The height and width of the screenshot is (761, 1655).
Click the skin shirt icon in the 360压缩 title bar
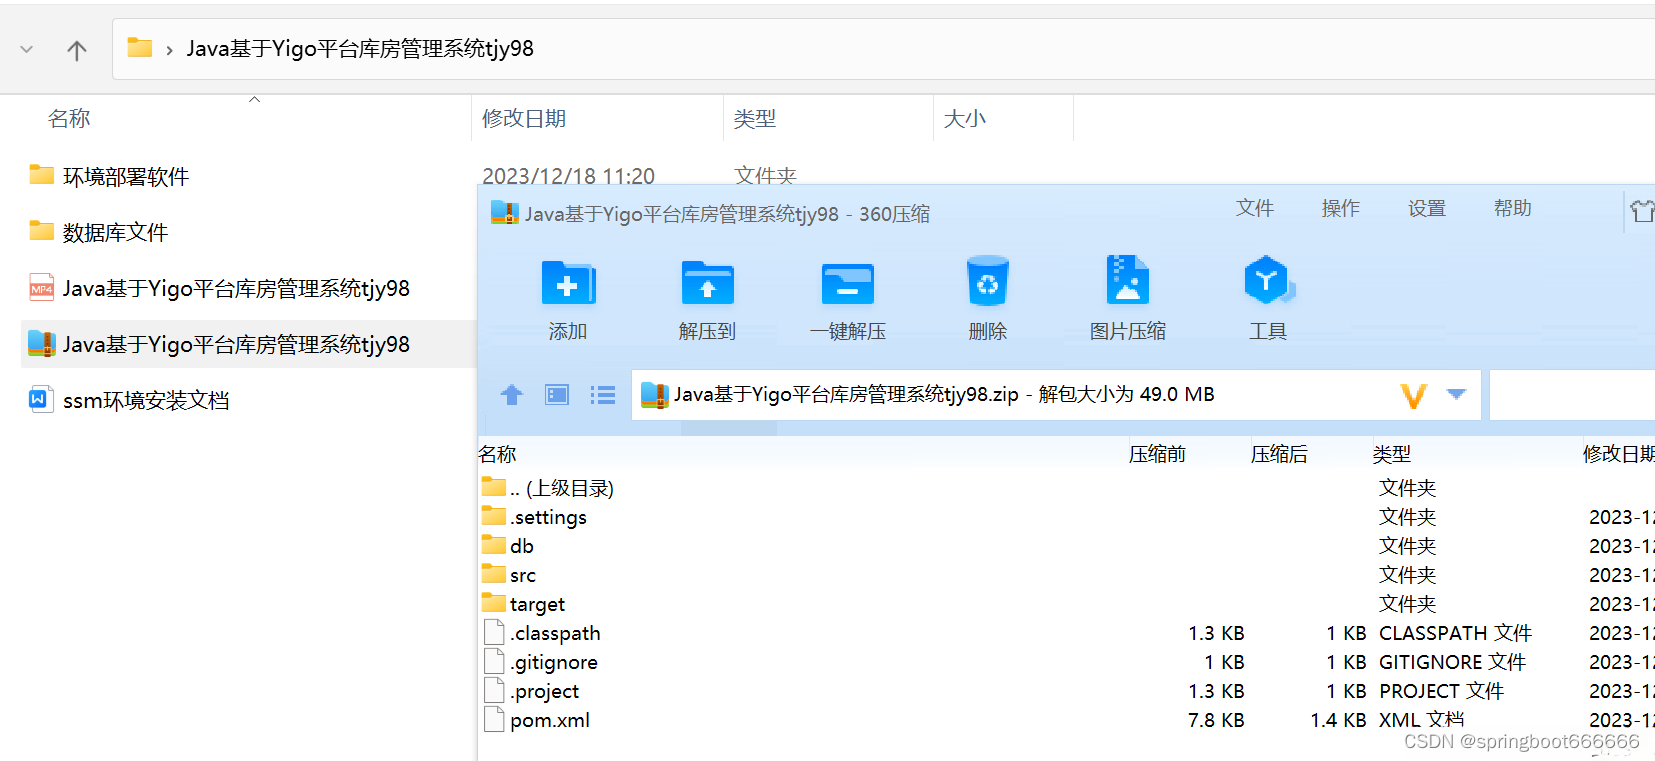(1642, 211)
